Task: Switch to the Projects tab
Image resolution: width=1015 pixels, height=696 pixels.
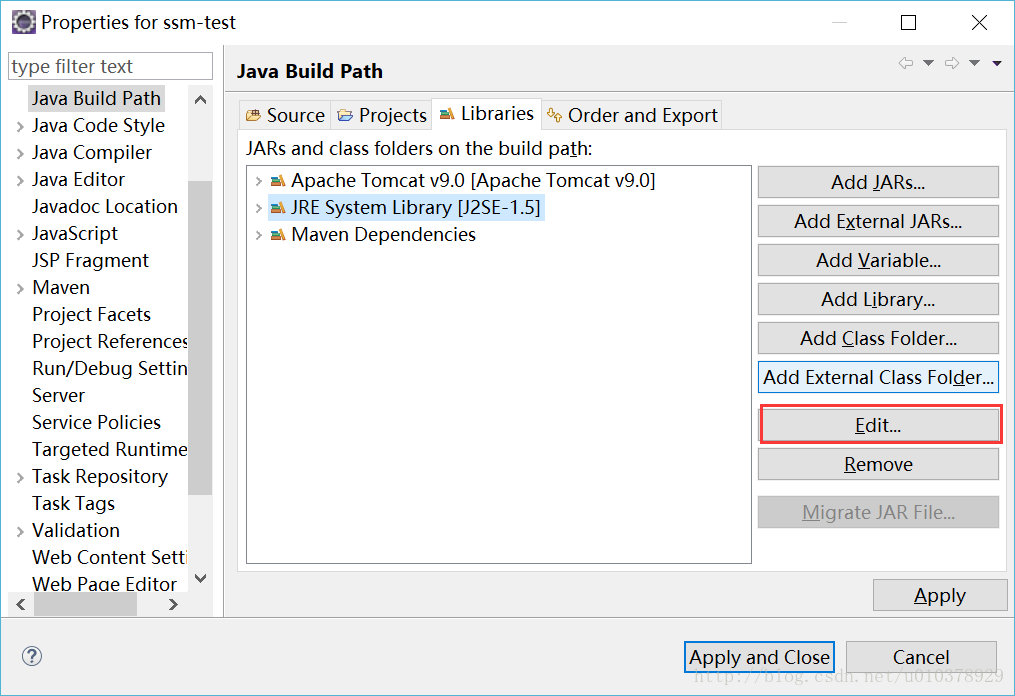Action: point(381,115)
